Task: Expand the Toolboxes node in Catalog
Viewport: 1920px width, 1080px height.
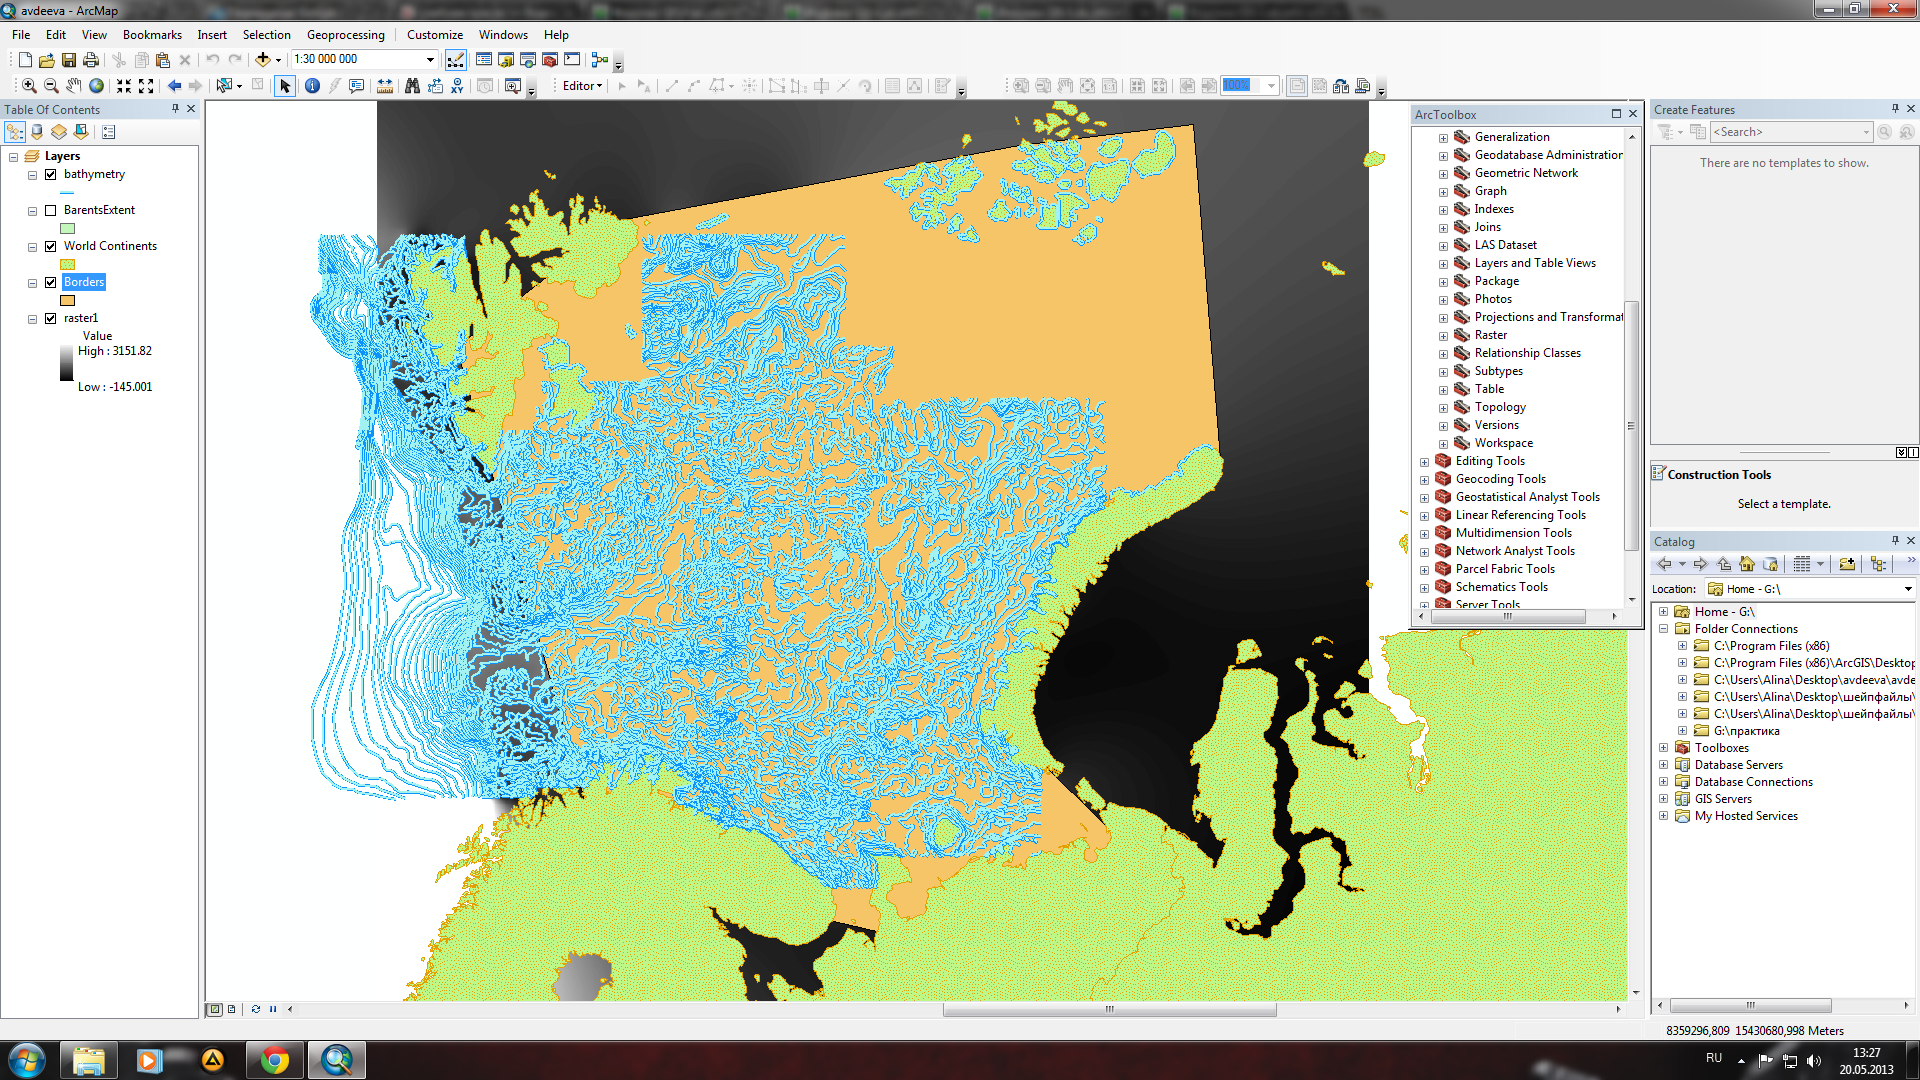Action: click(1663, 748)
